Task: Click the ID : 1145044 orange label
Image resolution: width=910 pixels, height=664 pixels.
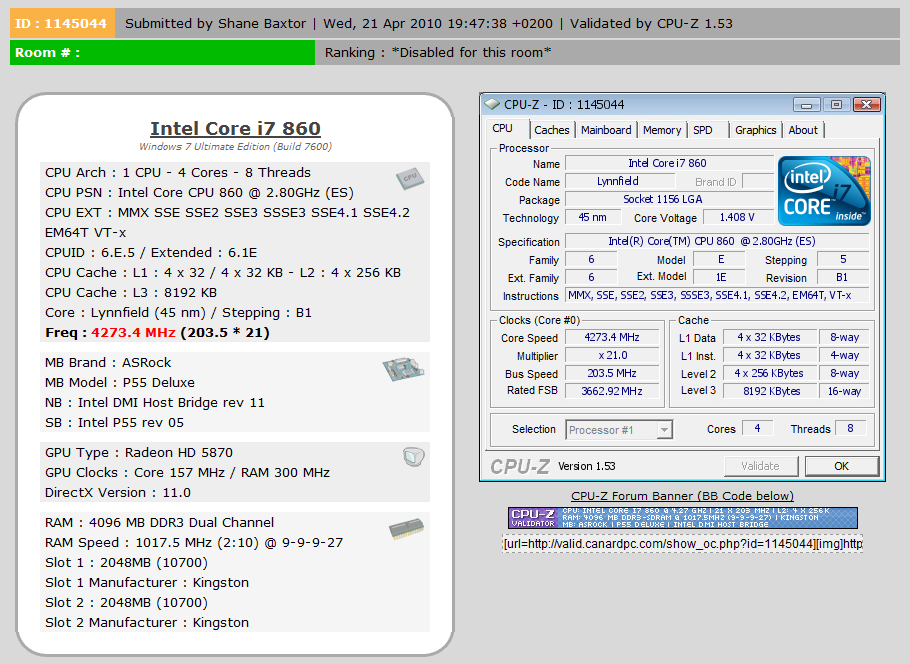Action: click(62, 23)
